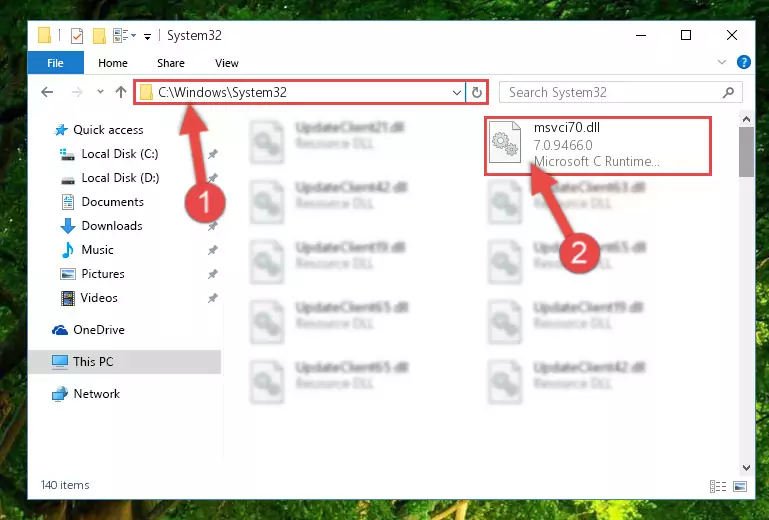Click the Downloads blue arrow icon
The image size is (769, 520).
[x=68, y=226]
